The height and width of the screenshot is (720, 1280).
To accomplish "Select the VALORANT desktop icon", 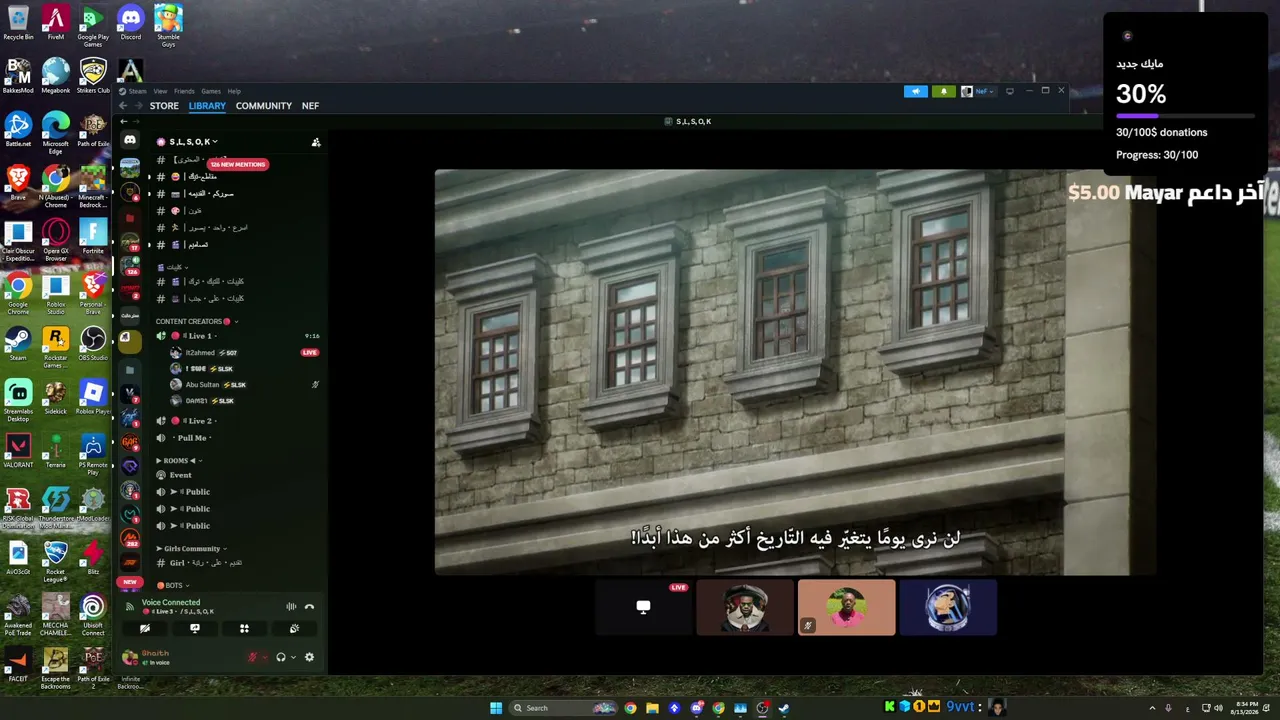I will 18,450.
